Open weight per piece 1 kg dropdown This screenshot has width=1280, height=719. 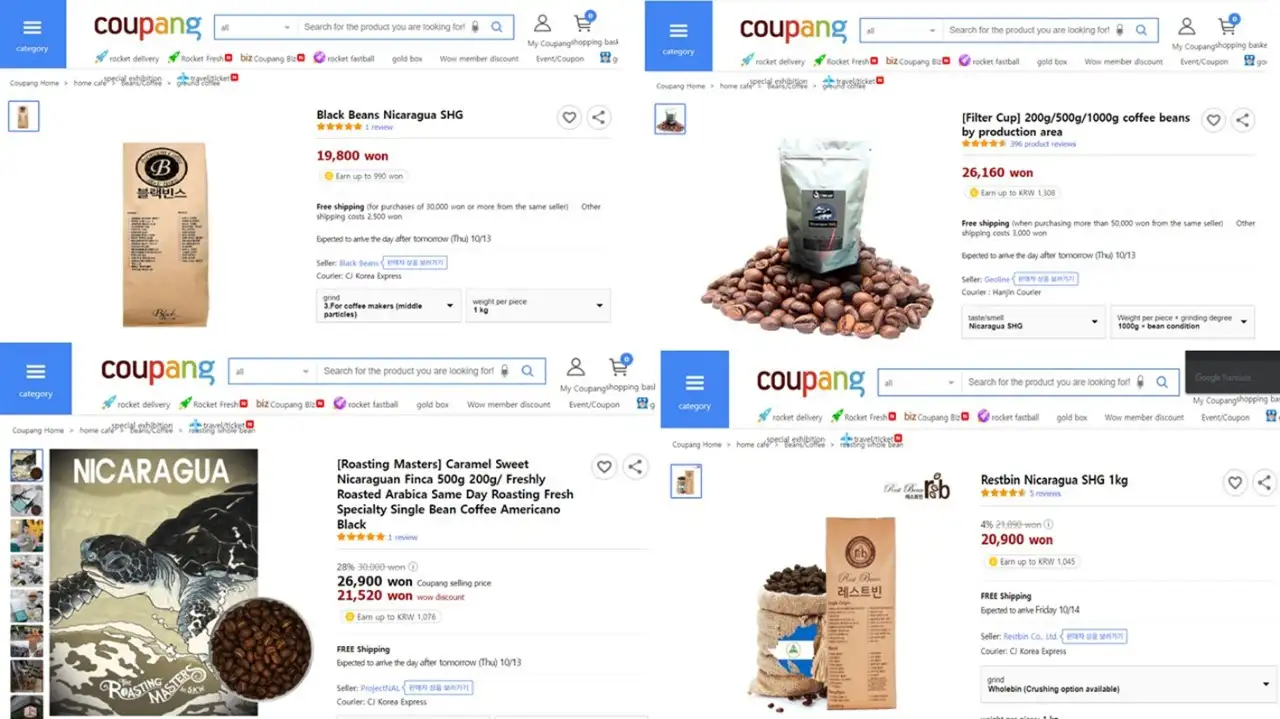pyautogui.click(x=538, y=305)
